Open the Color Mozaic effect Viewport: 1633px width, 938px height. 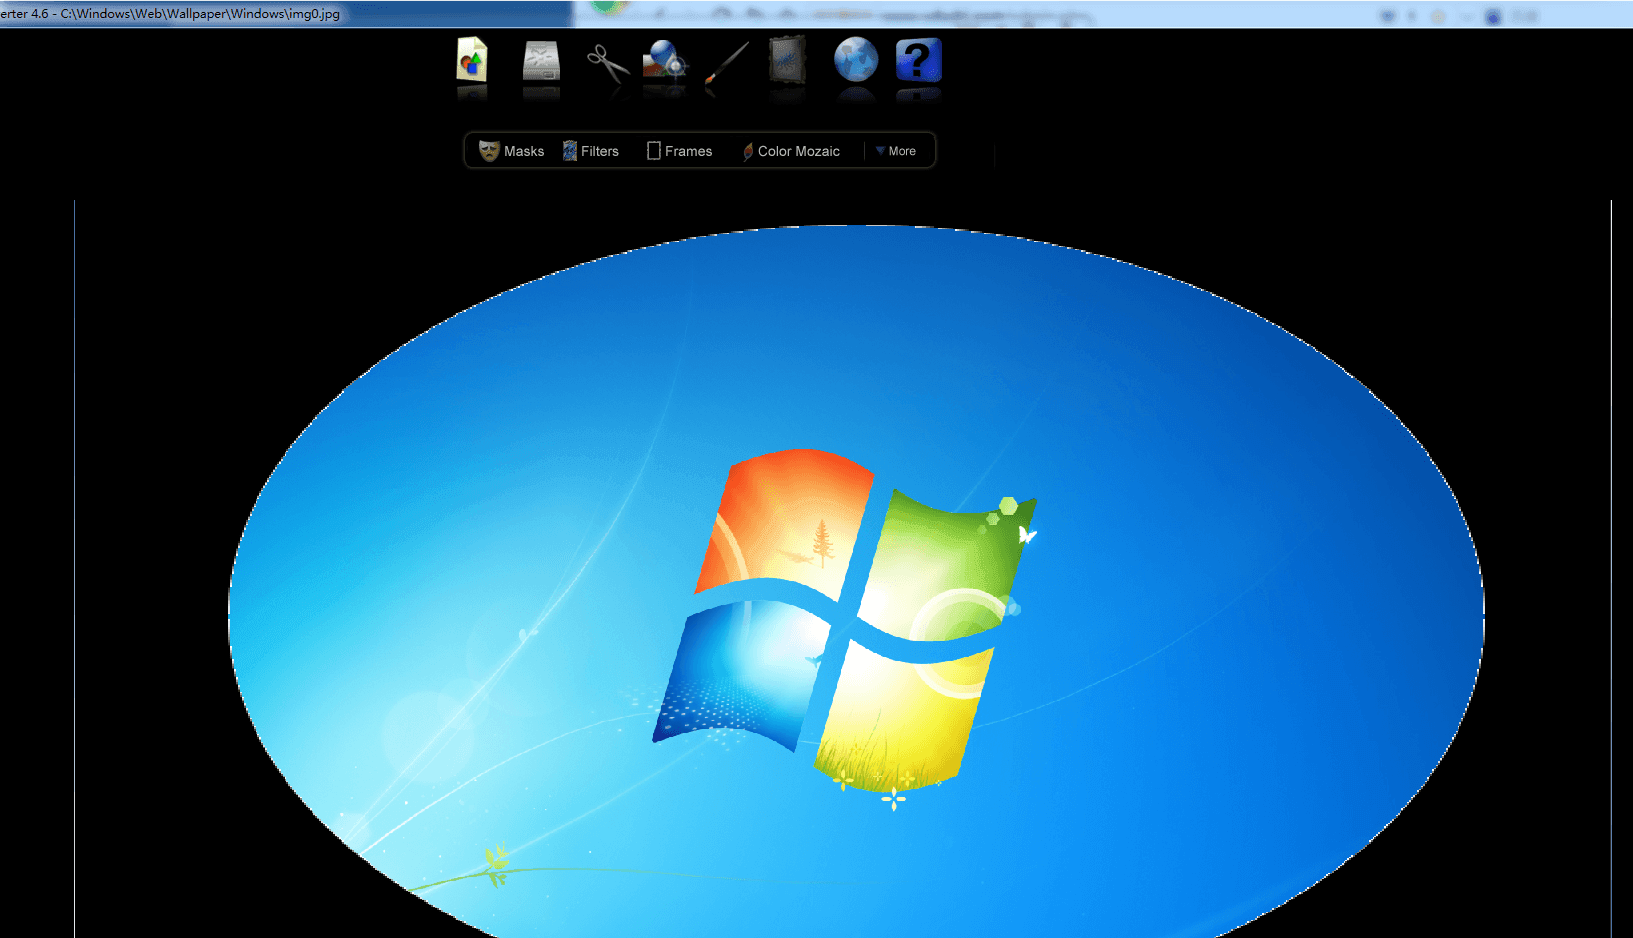pyautogui.click(x=791, y=151)
